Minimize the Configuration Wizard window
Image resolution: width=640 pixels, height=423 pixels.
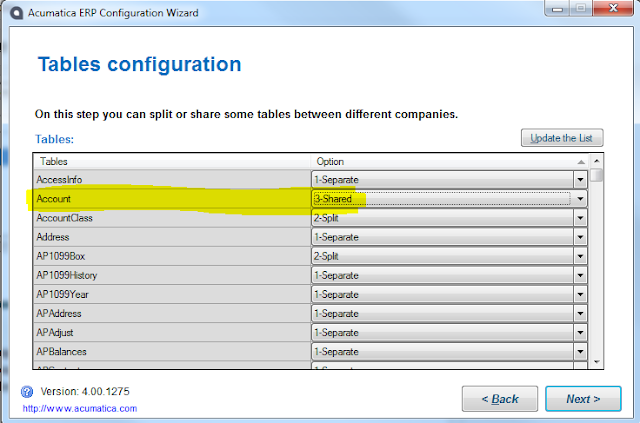tap(557, 8)
